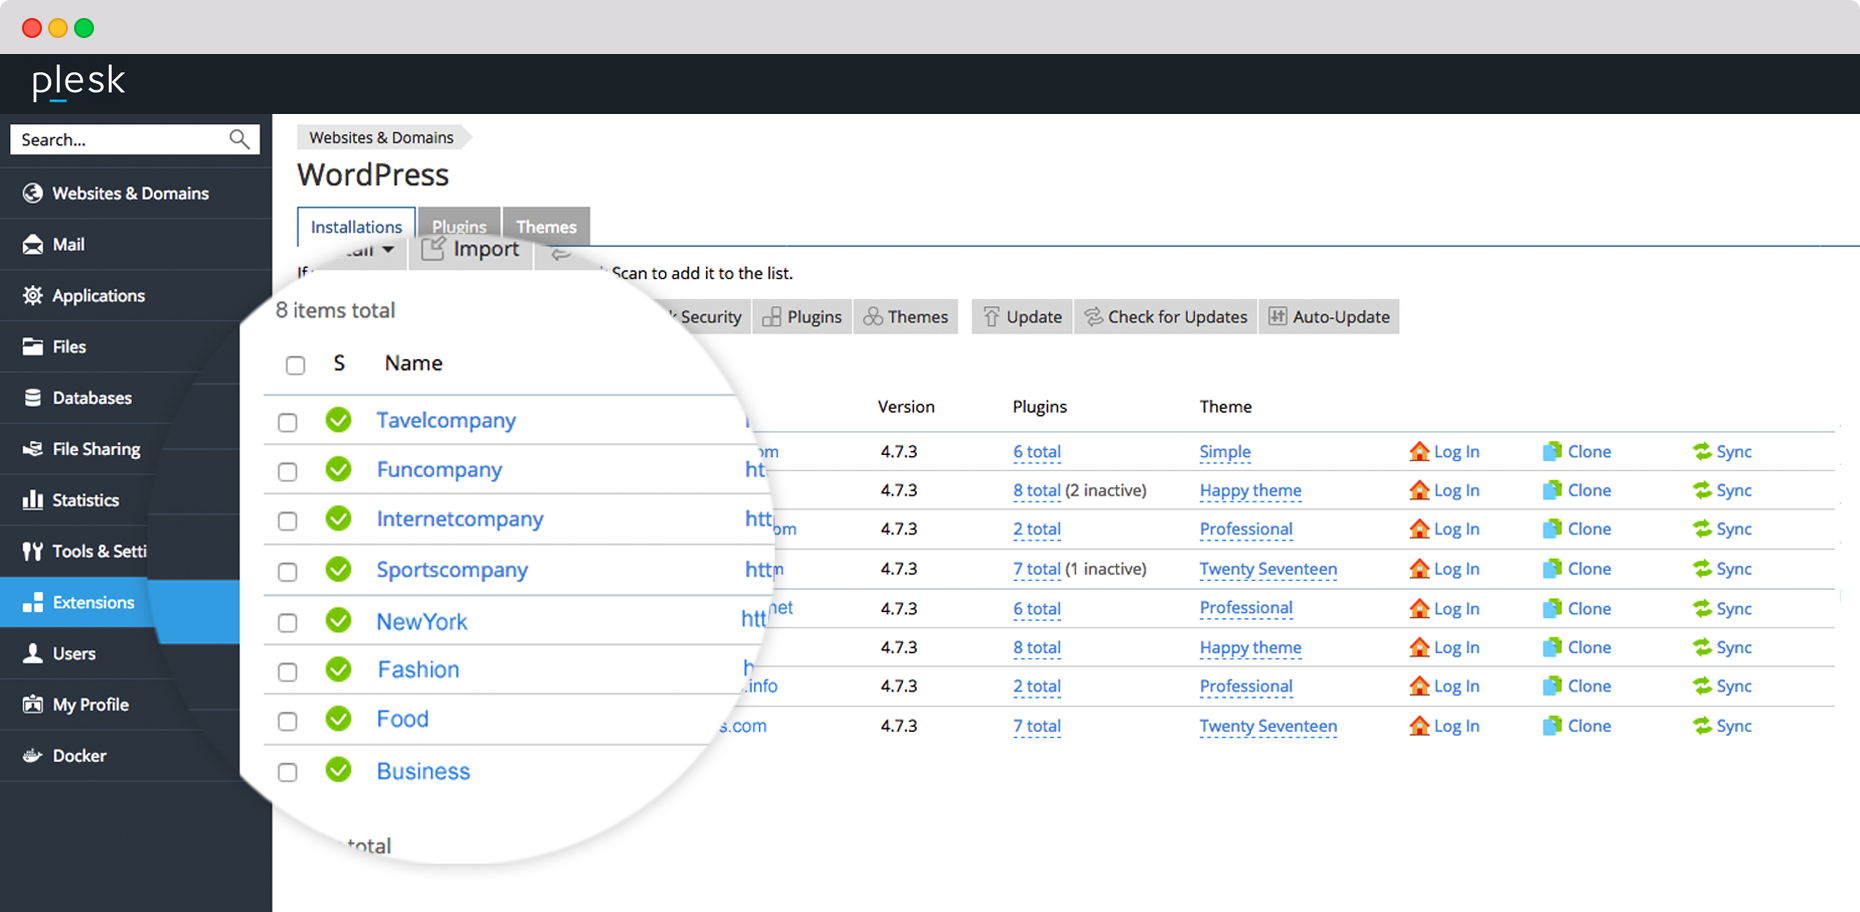The width and height of the screenshot is (1860, 912).
Task: Click inside the Search field
Action: 120,139
